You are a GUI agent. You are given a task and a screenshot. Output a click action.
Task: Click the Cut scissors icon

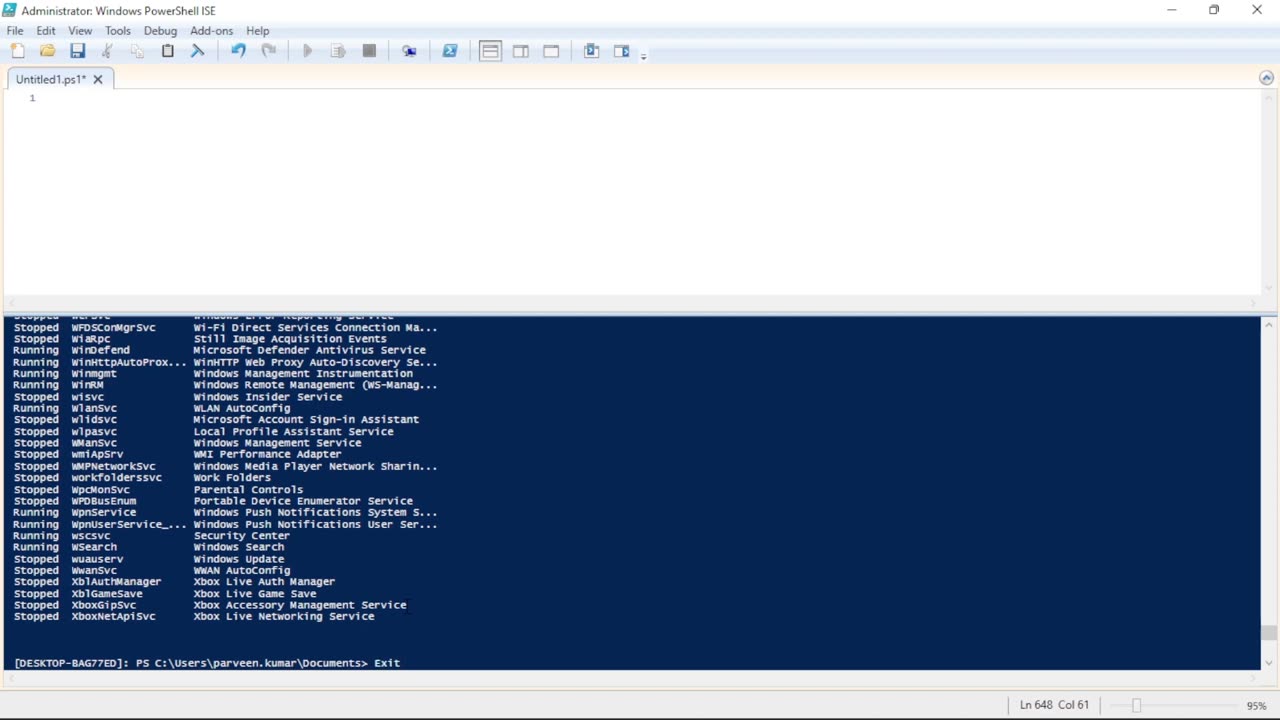(107, 51)
